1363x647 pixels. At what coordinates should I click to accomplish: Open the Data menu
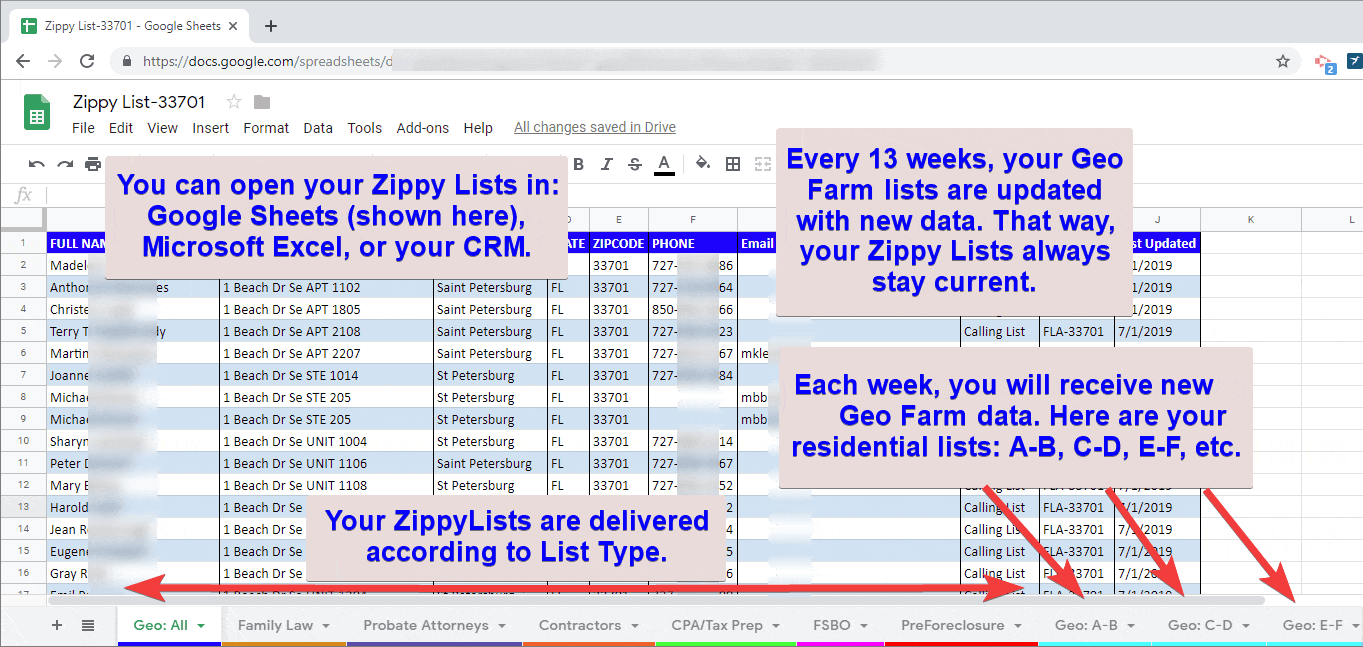(x=318, y=128)
